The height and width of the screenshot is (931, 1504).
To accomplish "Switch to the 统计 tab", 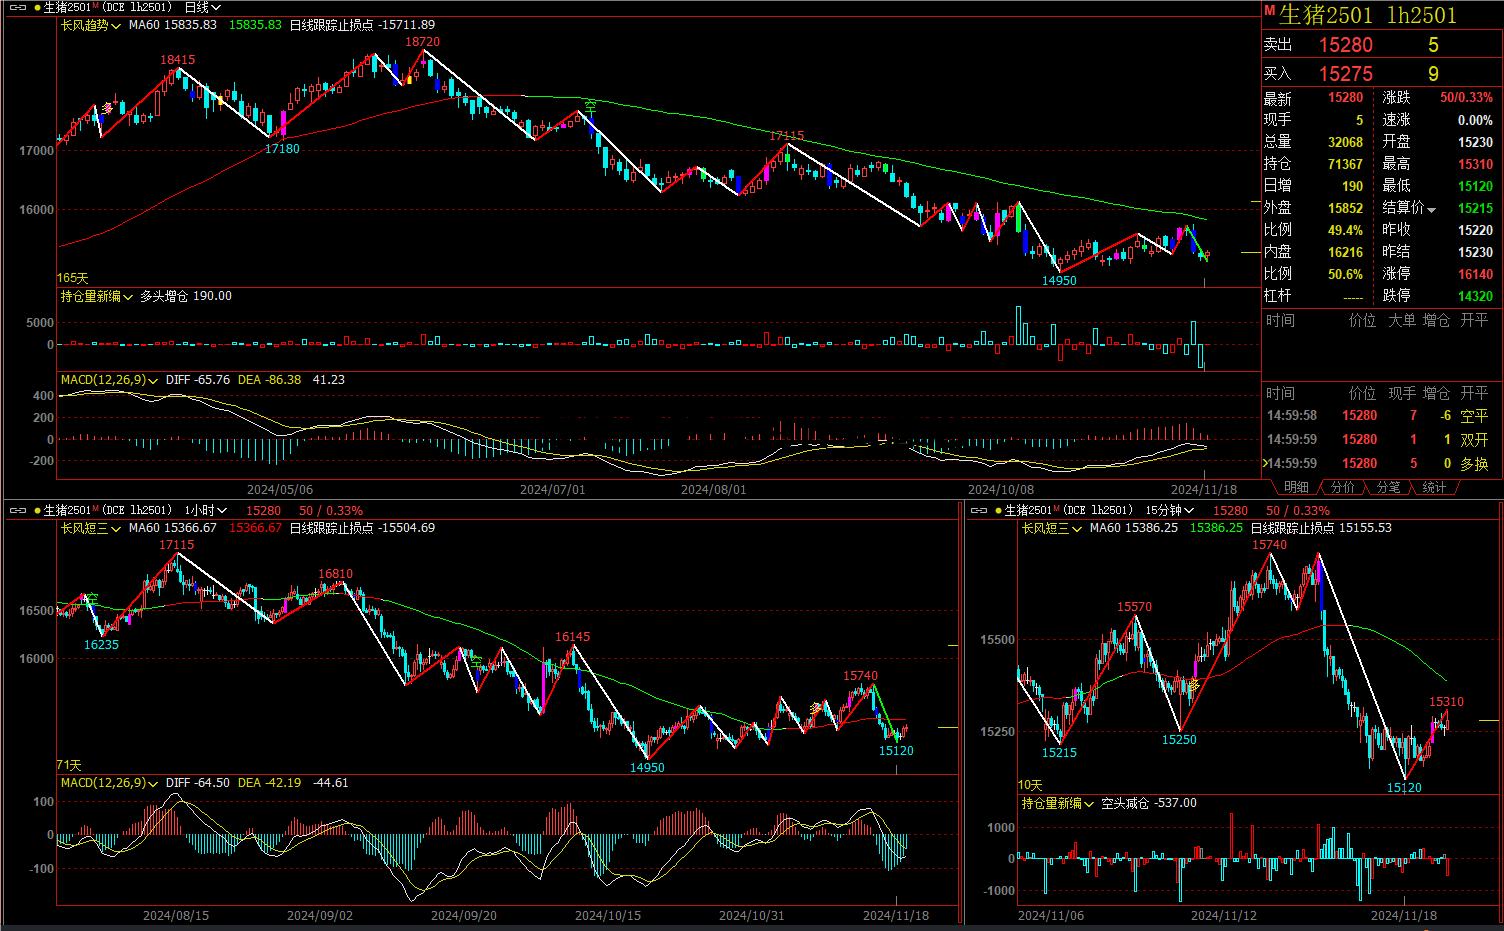I will (x=1434, y=487).
